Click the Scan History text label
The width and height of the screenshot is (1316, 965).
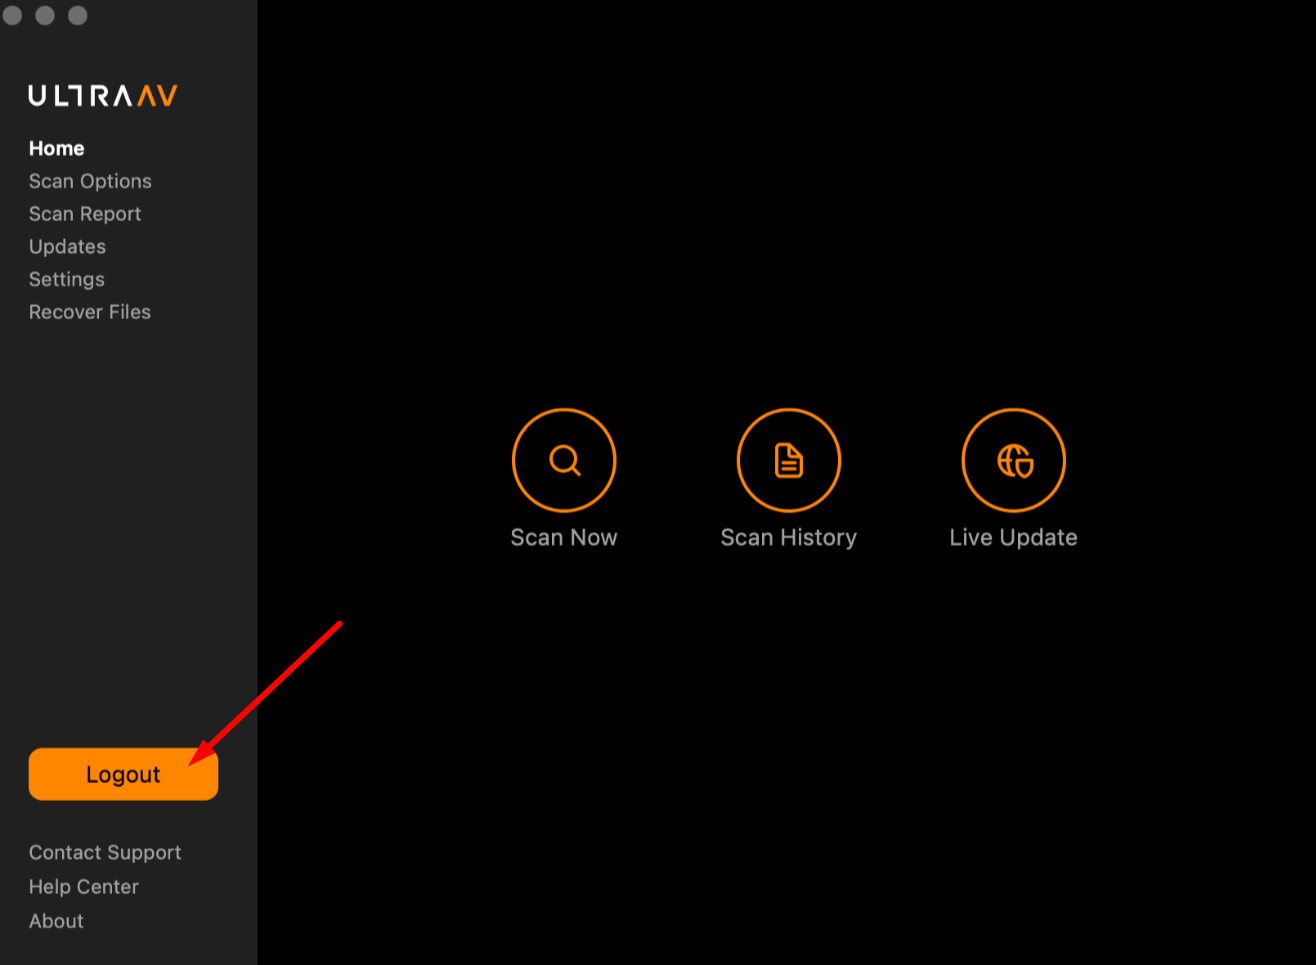pos(789,537)
